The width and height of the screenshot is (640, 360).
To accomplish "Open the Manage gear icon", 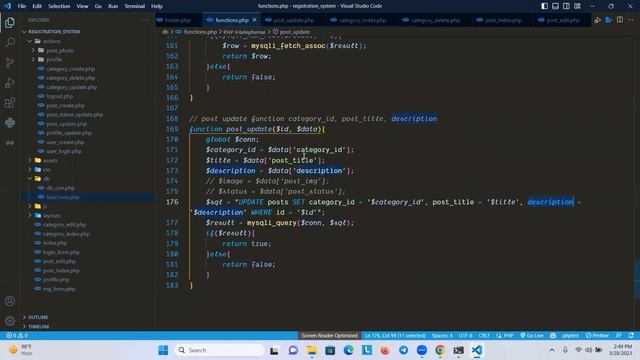I will point(10,321).
